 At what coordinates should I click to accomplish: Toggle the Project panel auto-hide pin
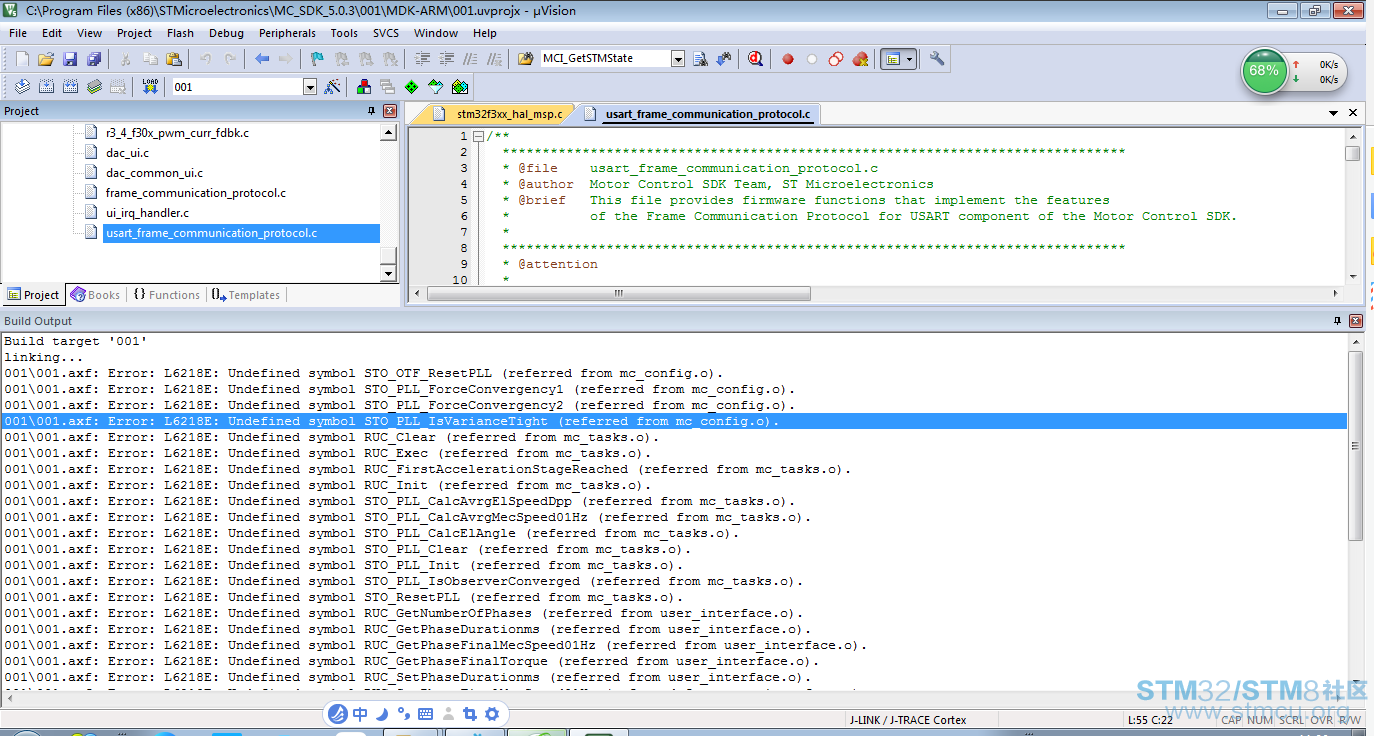pos(372,111)
